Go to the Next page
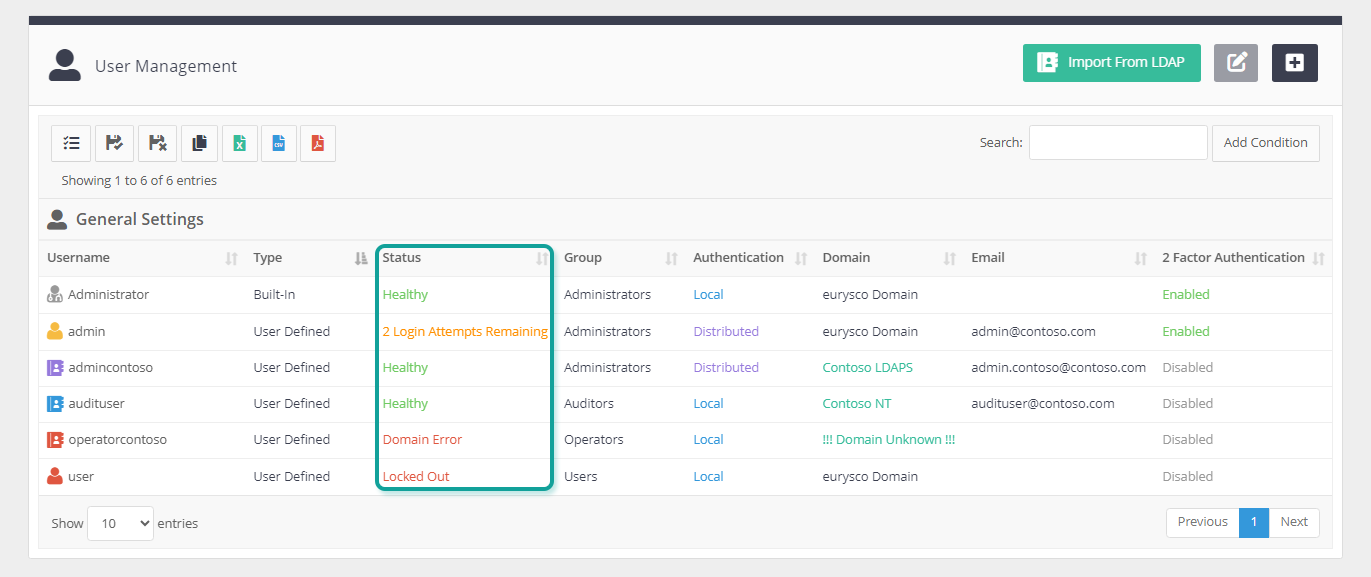 click(x=1294, y=522)
